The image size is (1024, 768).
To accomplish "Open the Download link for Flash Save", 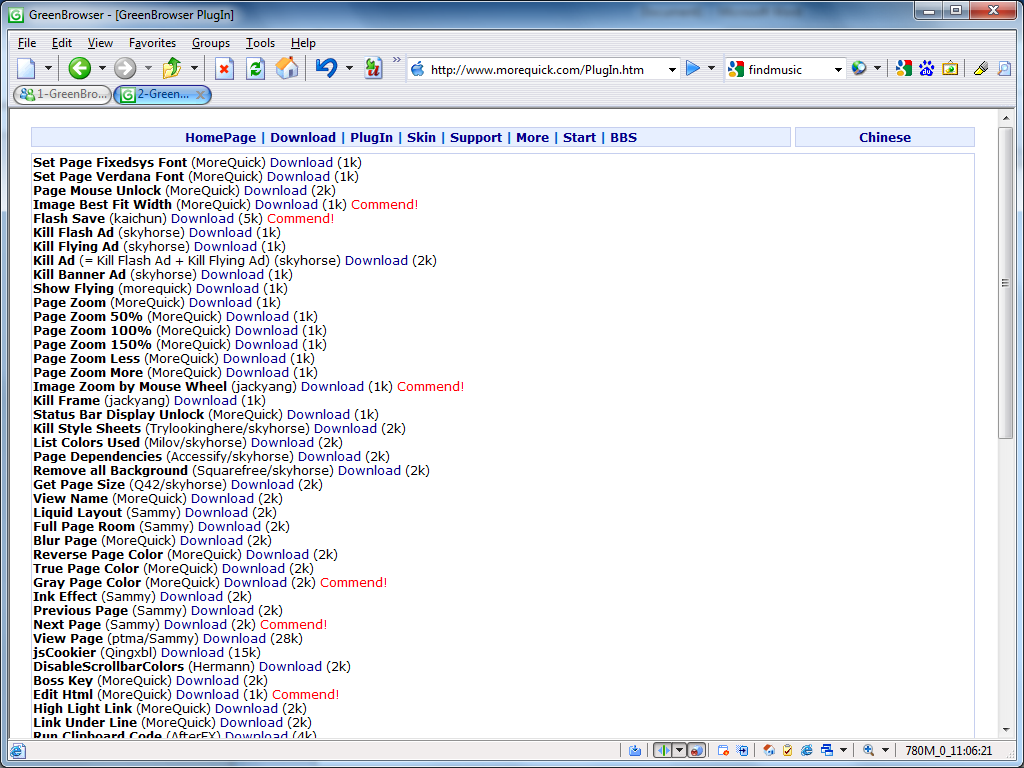I will click(202, 218).
